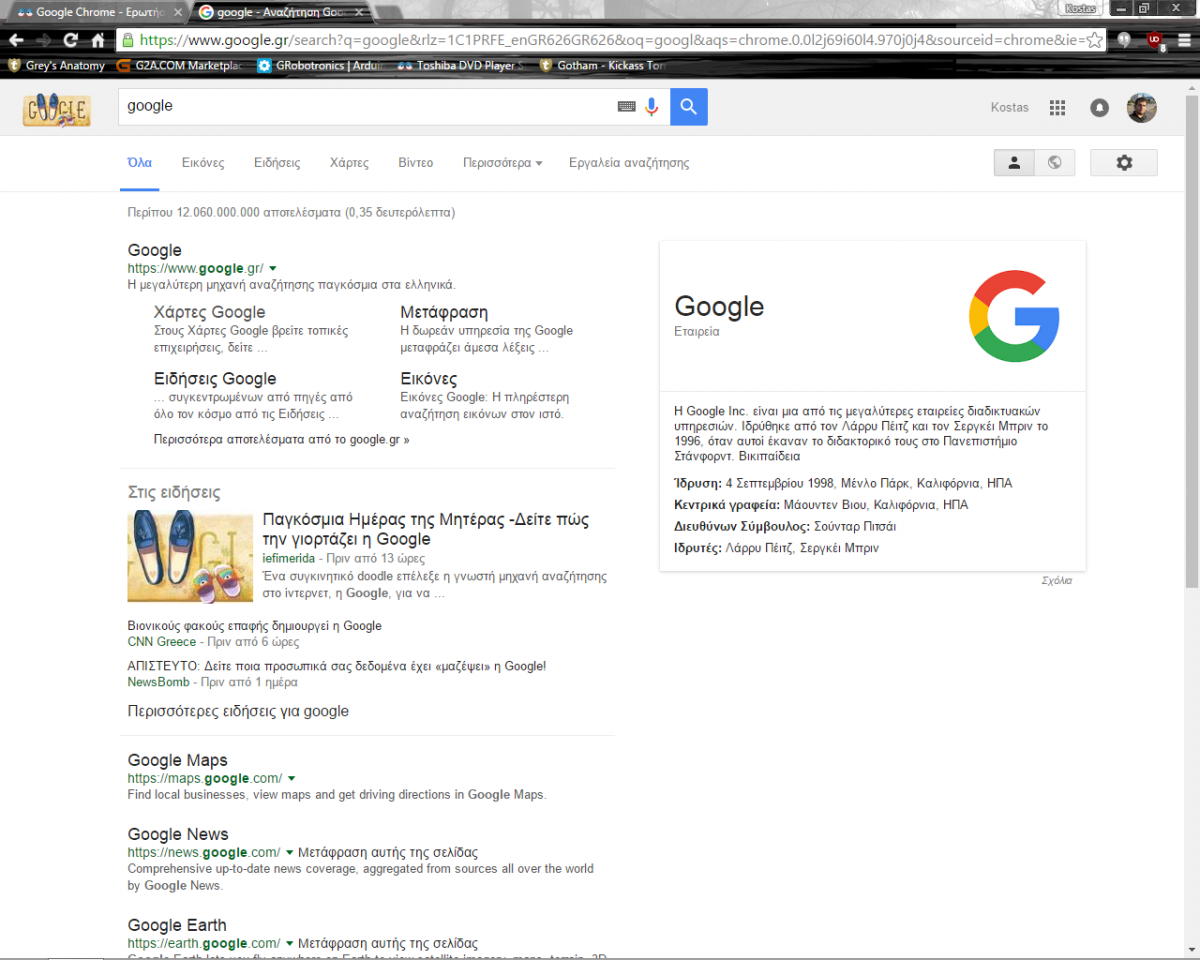This screenshot has height=960, width=1200.
Task: Open the Εικόνες sitelink
Action: [429, 379]
